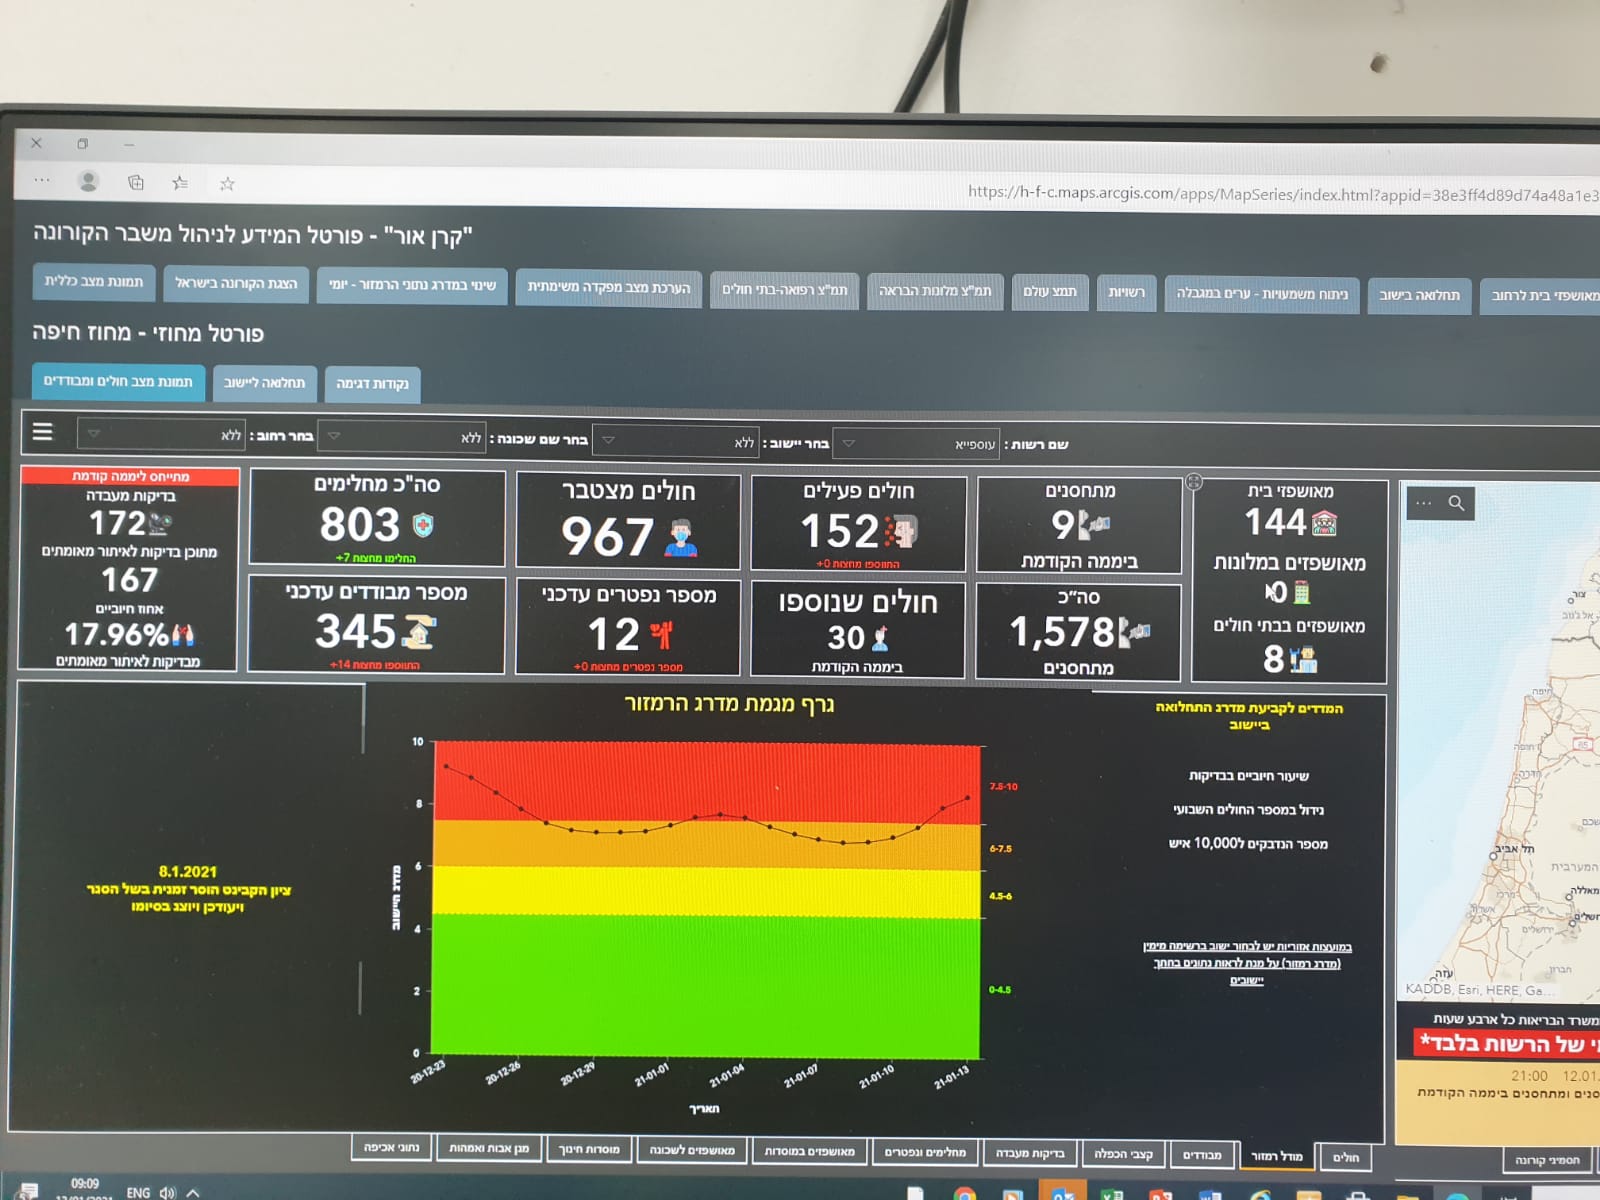Open the browser favorites list icon
This screenshot has width=1600, height=1200.
click(x=180, y=183)
